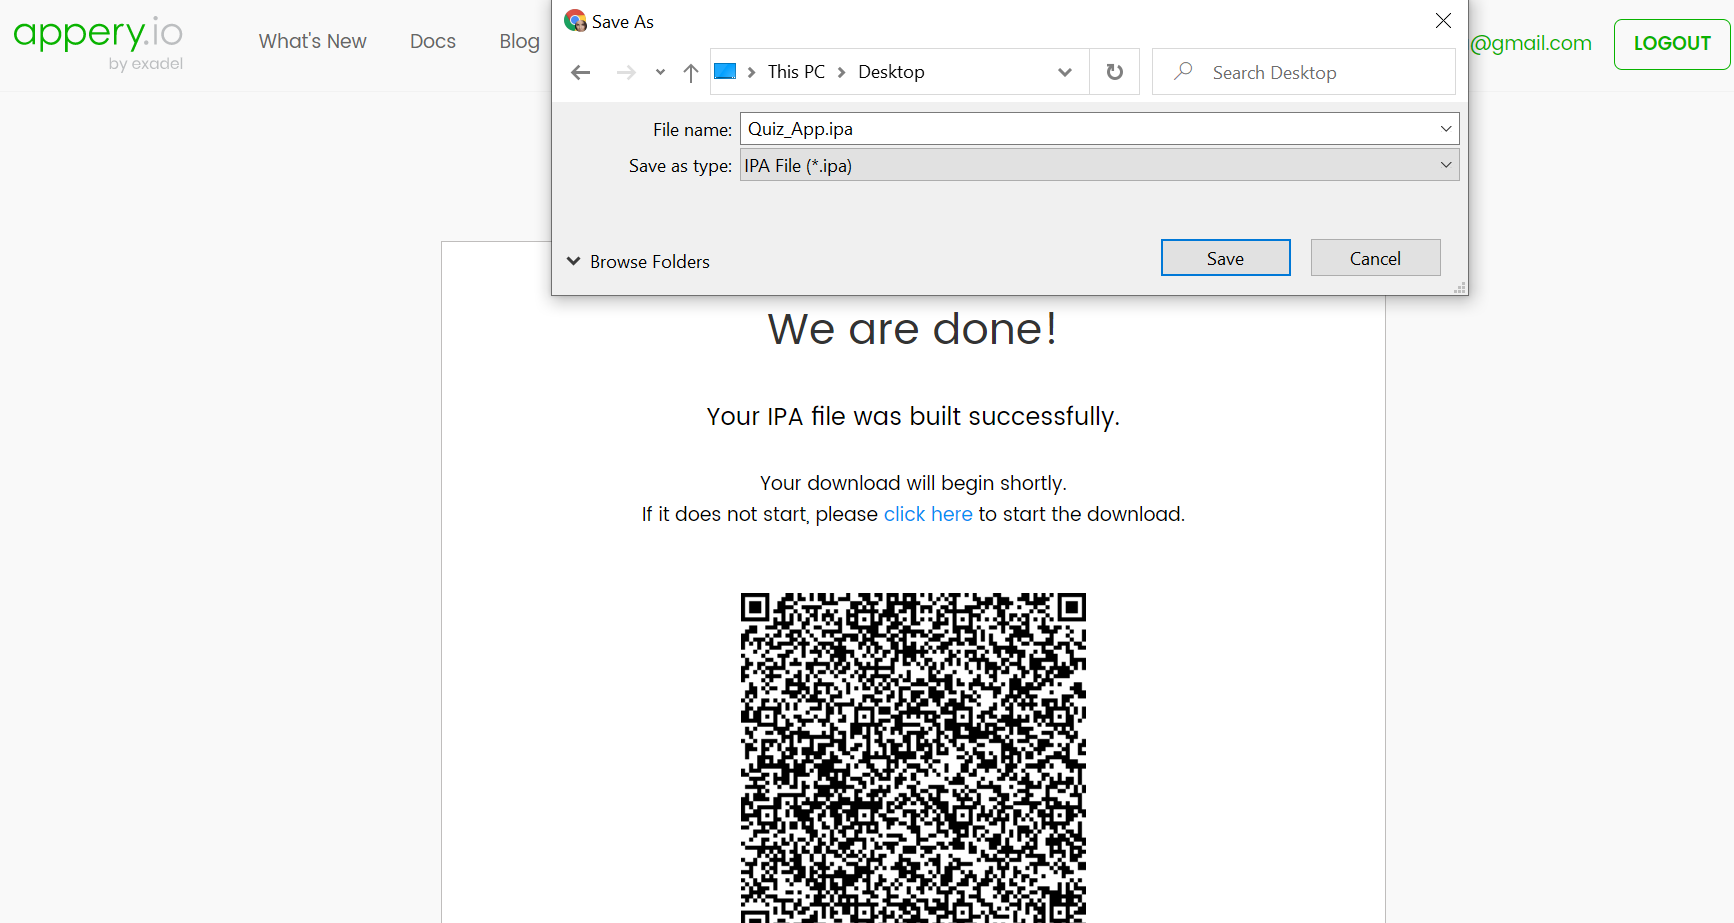Cancel the Save As dialog
The height and width of the screenshot is (923, 1734).
click(1375, 258)
